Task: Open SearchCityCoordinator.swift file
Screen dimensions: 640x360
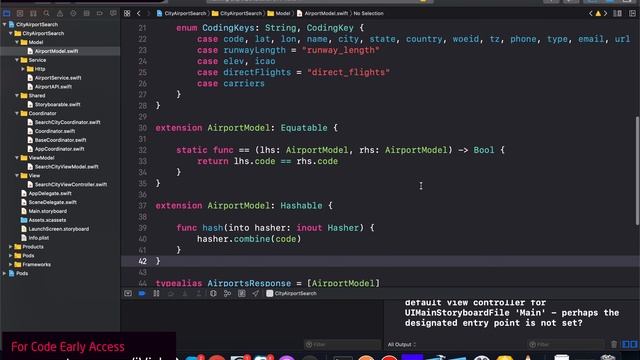Action: [67, 122]
